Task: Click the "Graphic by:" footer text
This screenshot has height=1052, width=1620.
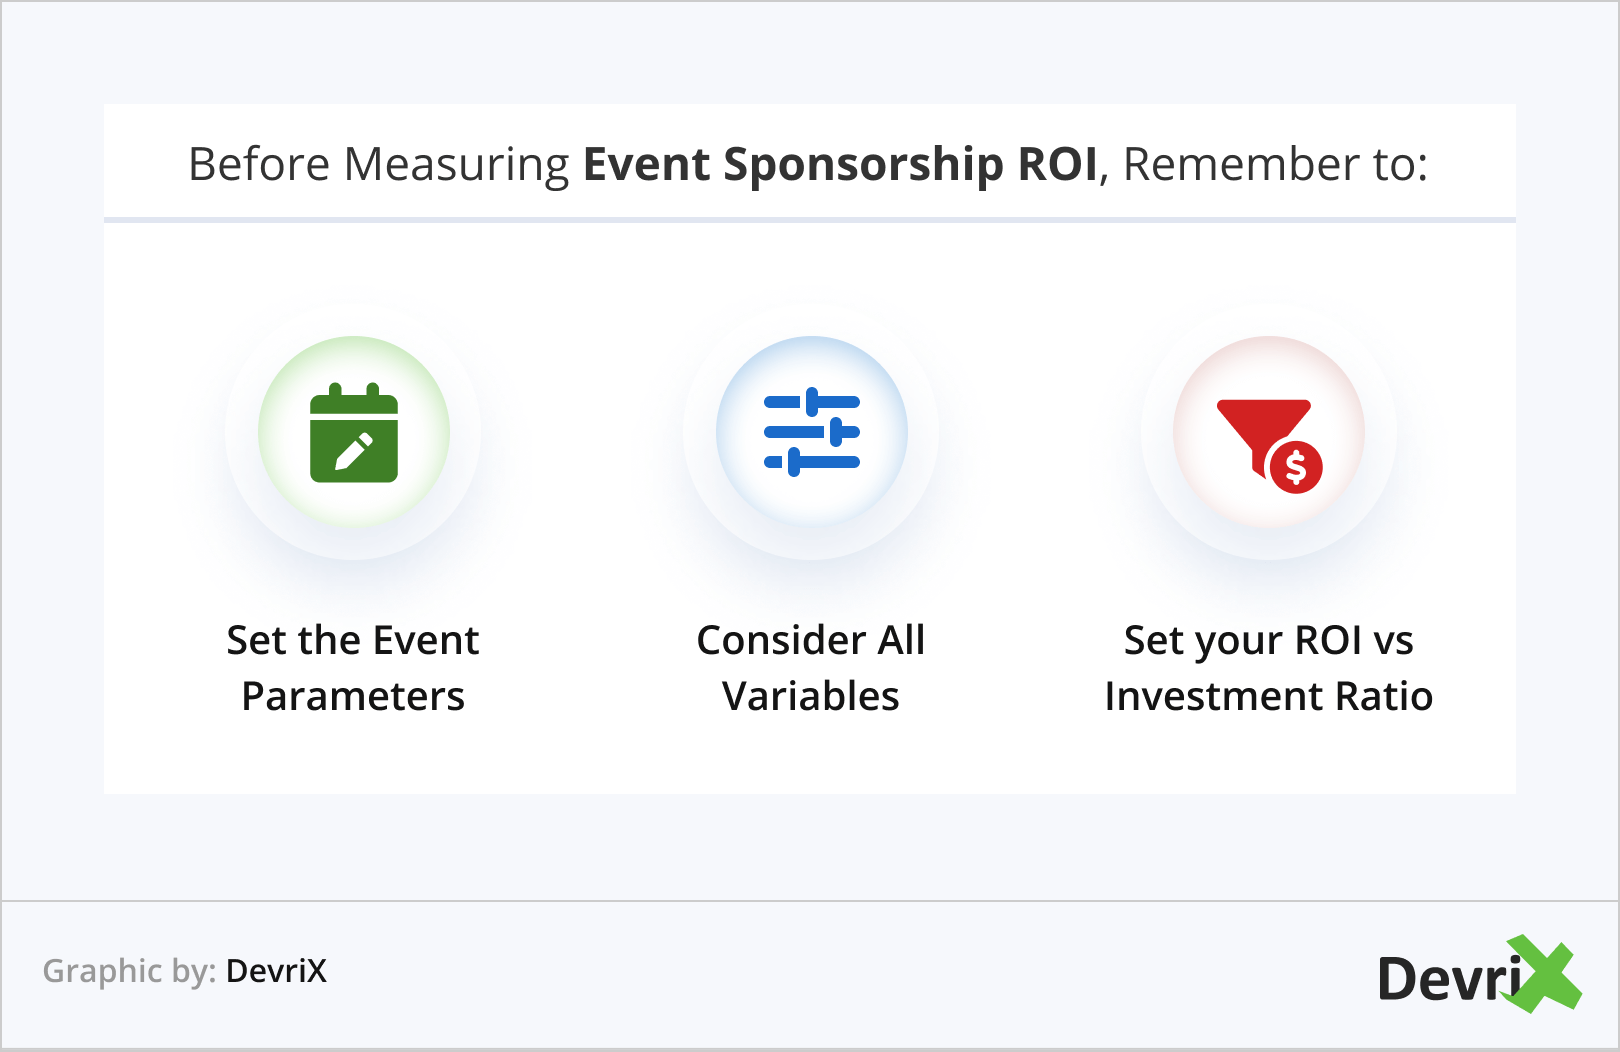Action: 129,971
